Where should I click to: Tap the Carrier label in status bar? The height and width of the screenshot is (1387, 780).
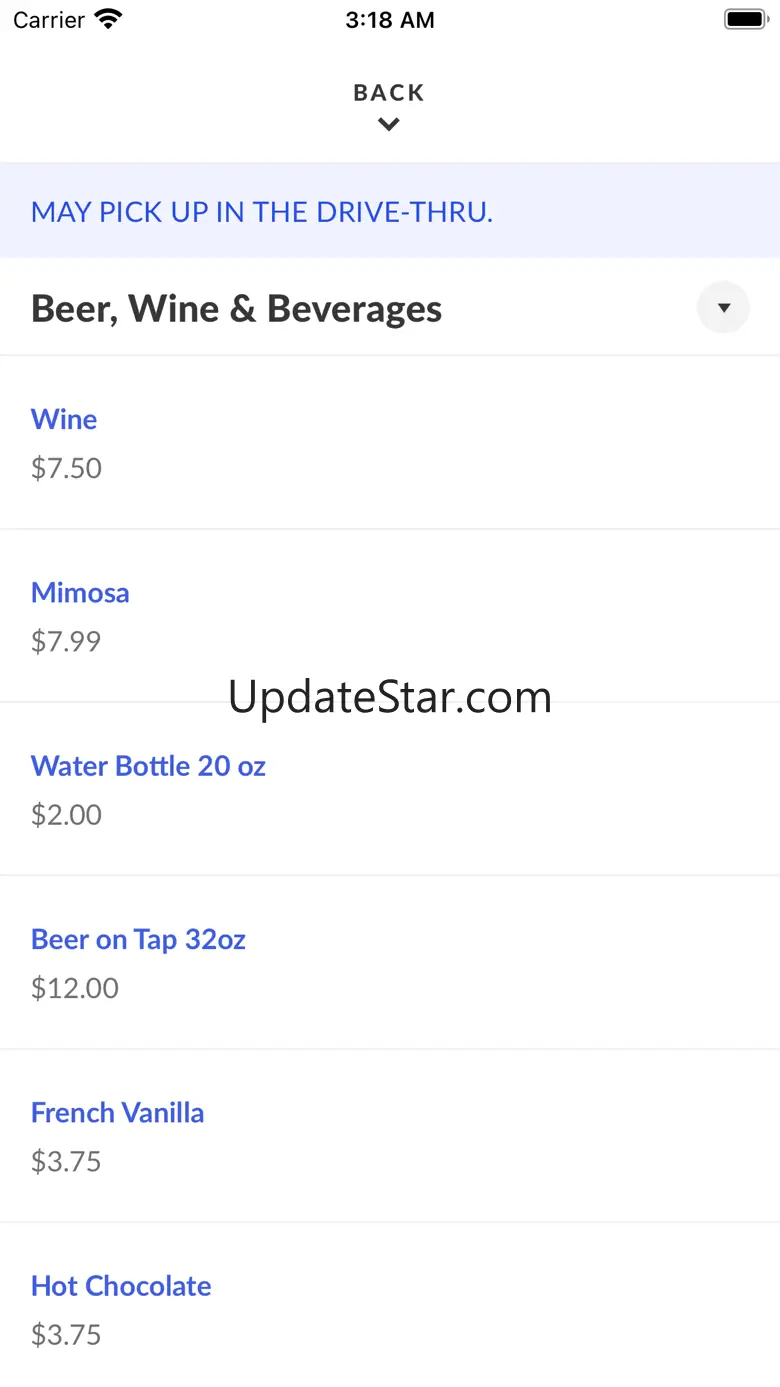49,20
